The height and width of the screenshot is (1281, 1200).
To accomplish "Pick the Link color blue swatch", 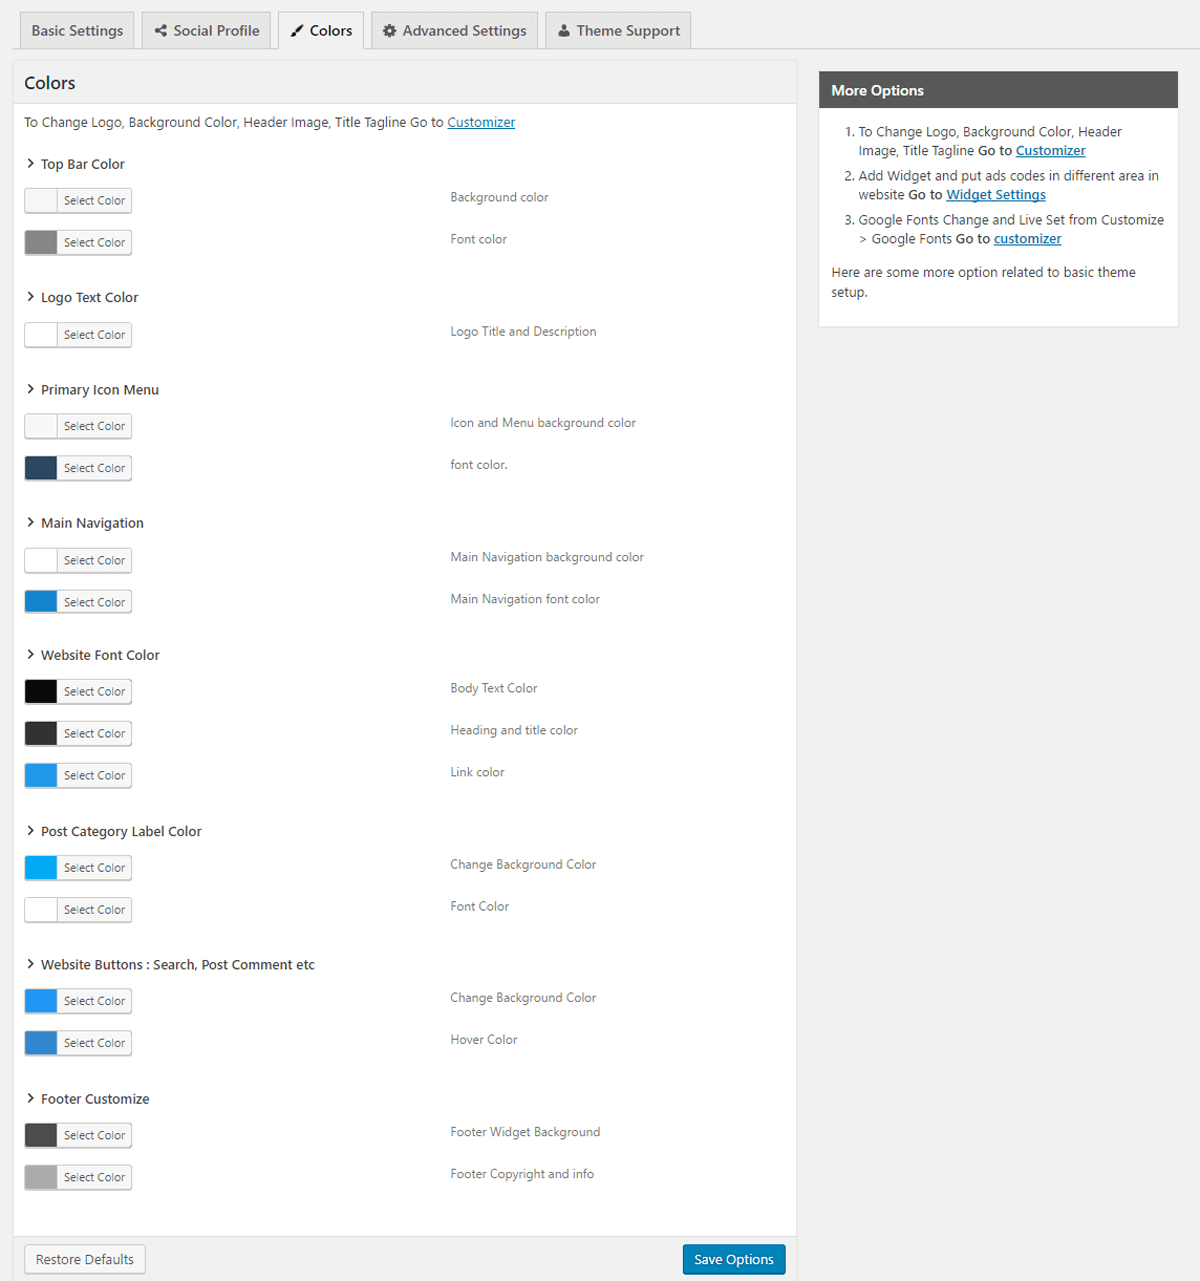I will (41, 775).
